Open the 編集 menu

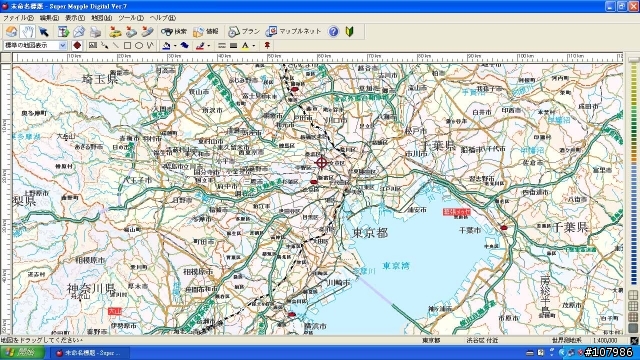click(49, 18)
